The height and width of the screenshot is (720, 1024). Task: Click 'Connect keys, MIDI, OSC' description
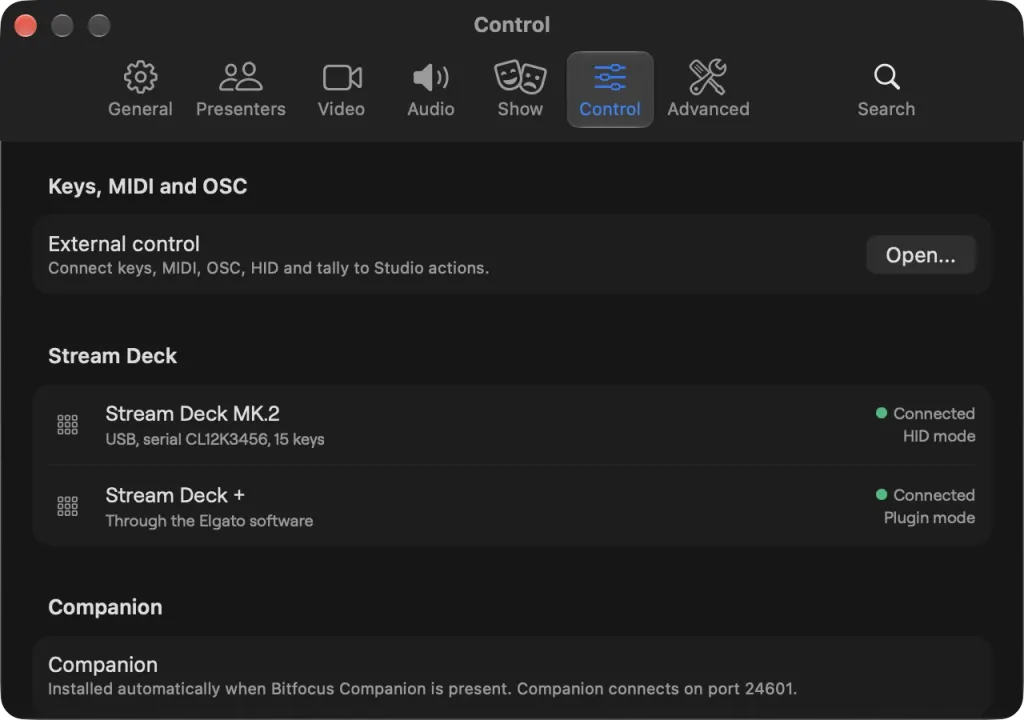268,268
